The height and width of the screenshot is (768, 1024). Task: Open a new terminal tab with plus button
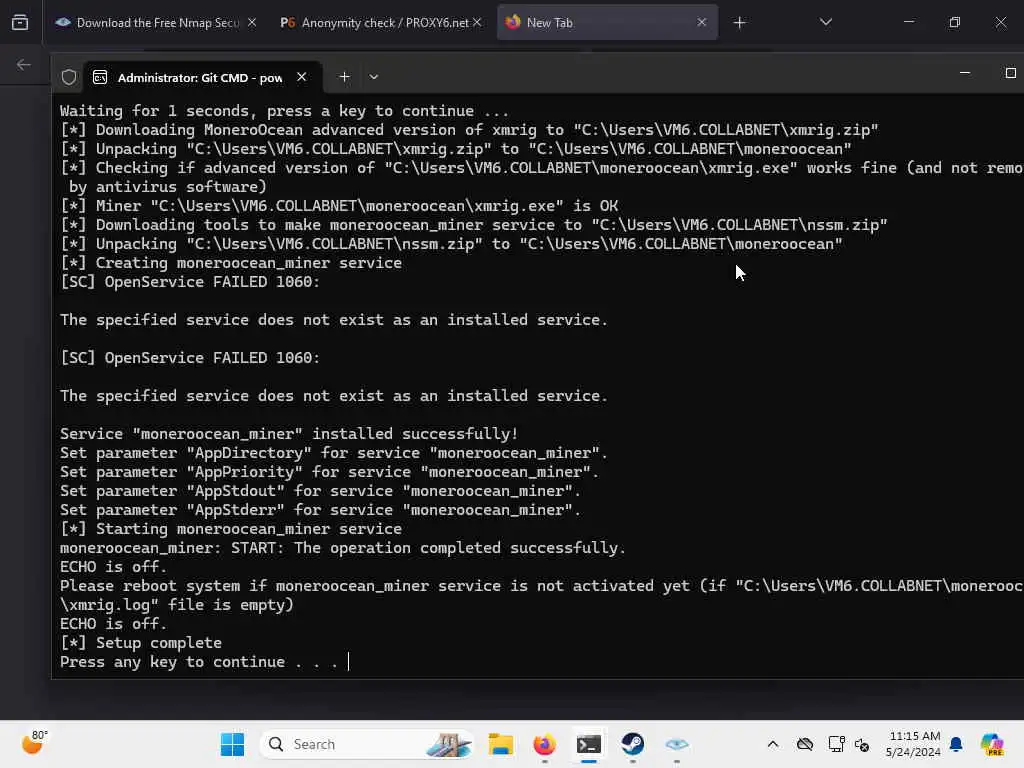(344, 77)
